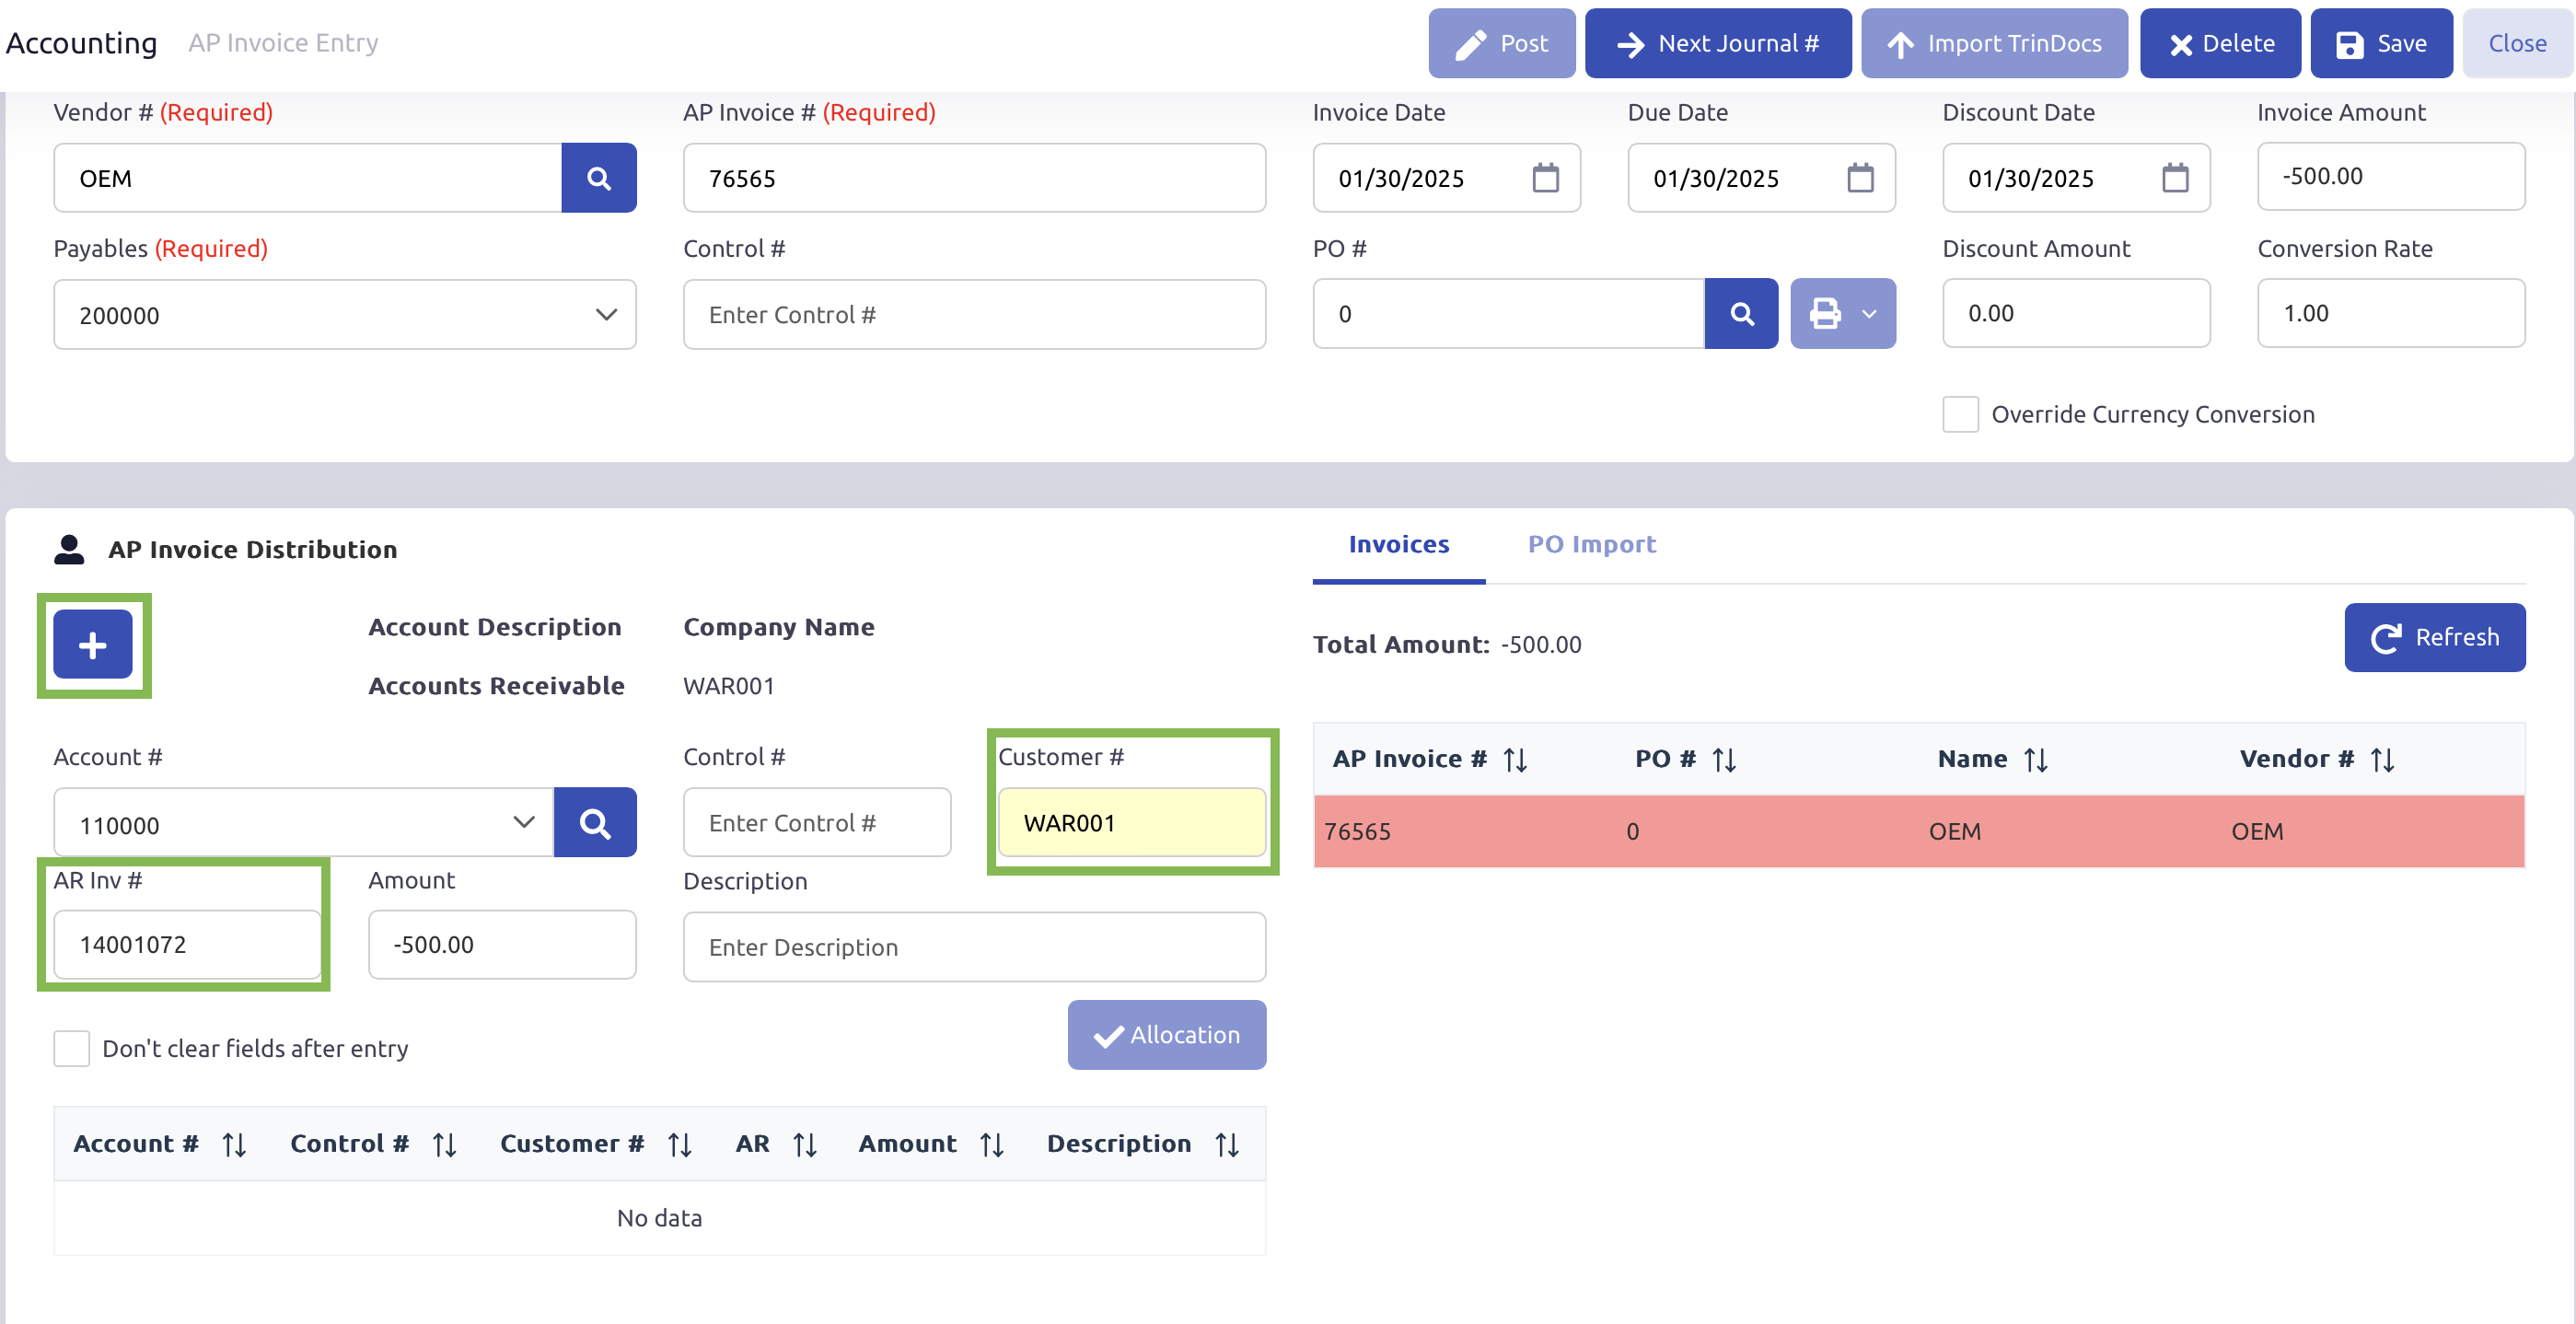This screenshot has height=1324, width=2576.
Task: Click the AR Inv # input field
Action: coord(188,945)
